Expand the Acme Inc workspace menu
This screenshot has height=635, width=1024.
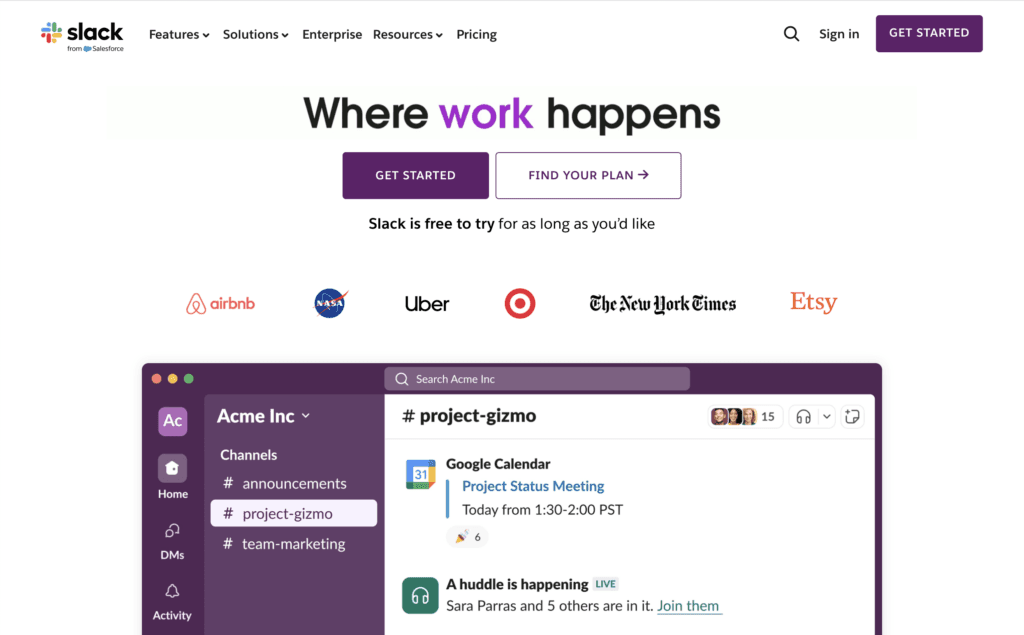[x=263, y=416]
